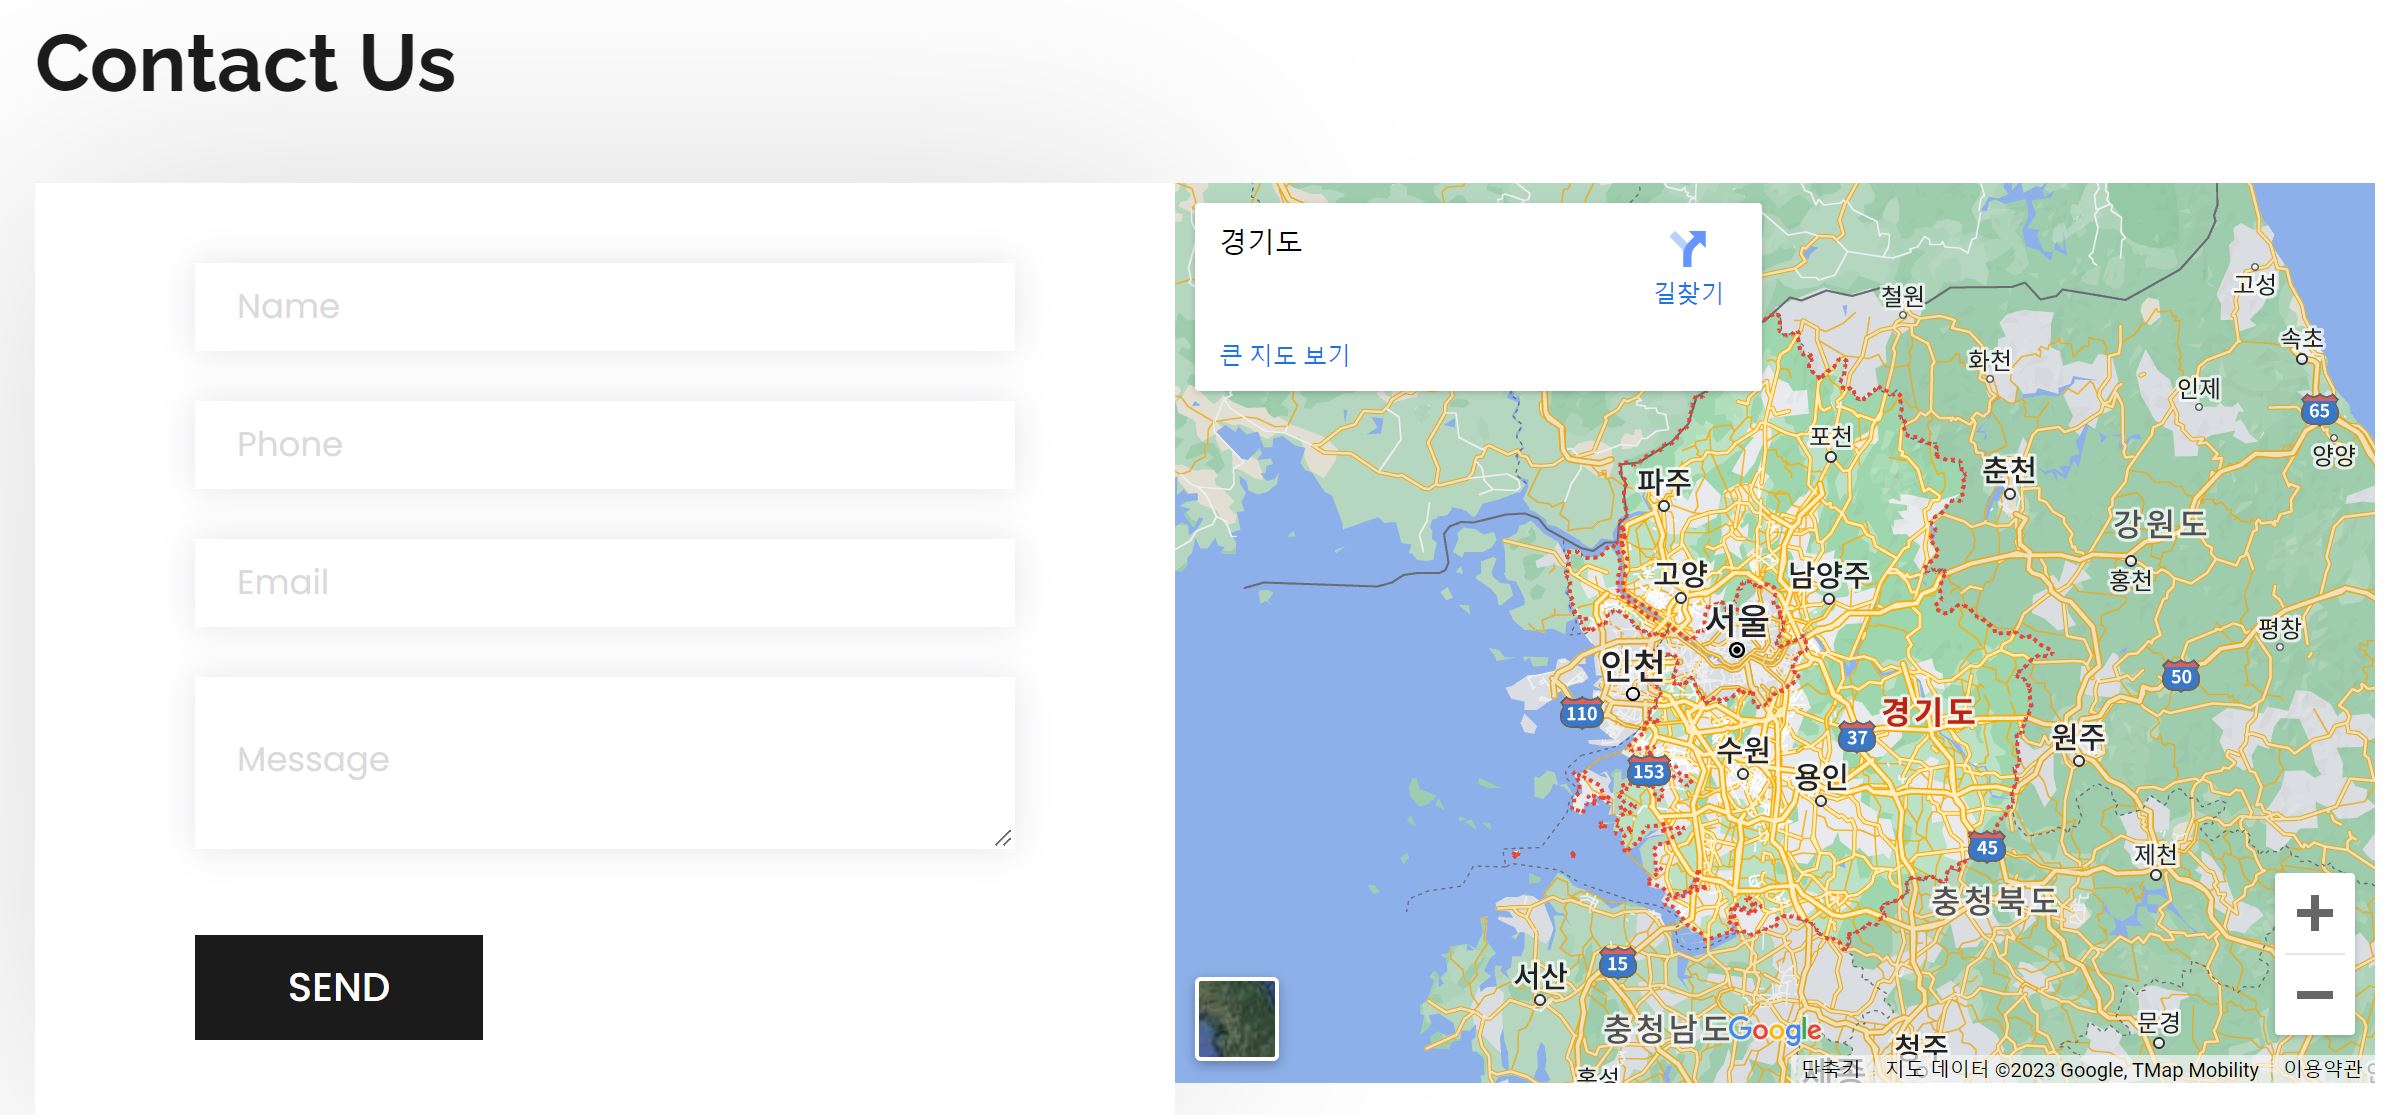Viewport: 2400px width, 1115px height.
Task: Click highway 65 shield near 양양
Action: point(2319,410)
